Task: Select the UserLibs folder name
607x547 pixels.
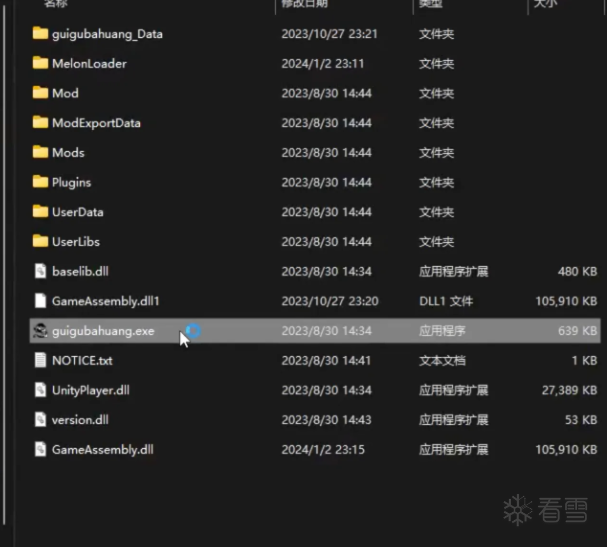Action: point(76,242)
